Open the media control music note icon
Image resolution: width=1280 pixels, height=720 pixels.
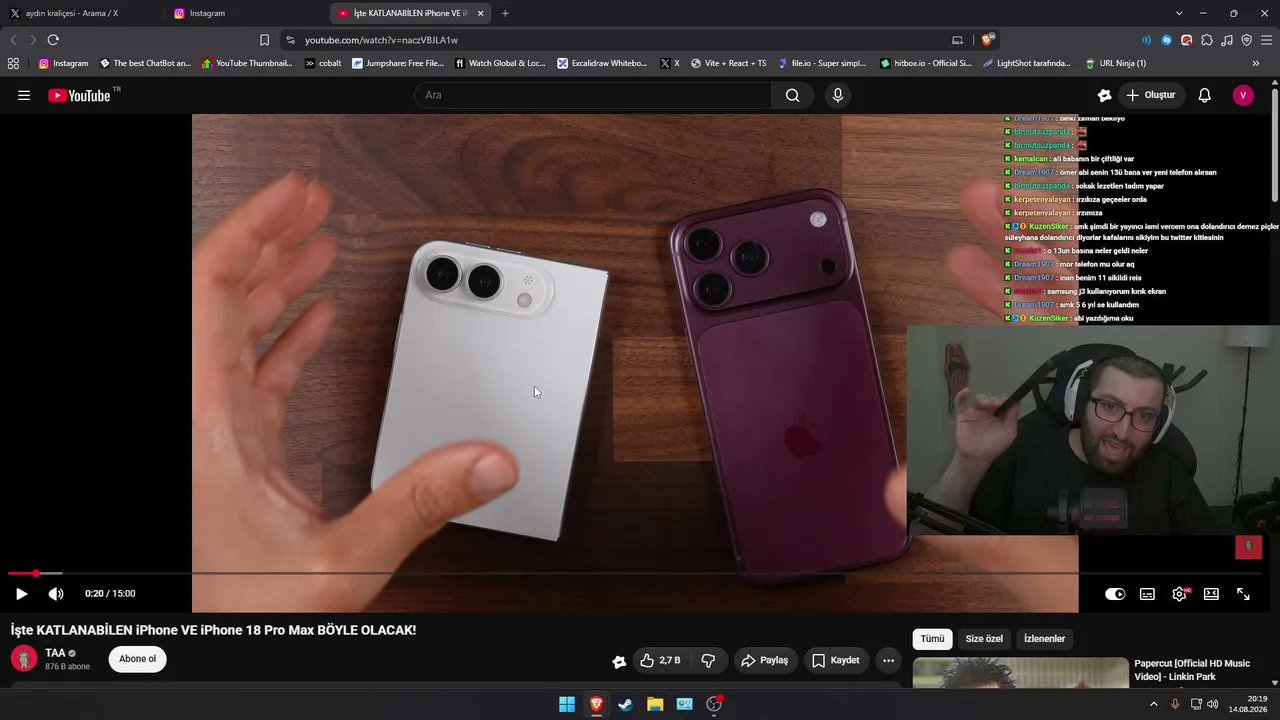pos(1227,40)
